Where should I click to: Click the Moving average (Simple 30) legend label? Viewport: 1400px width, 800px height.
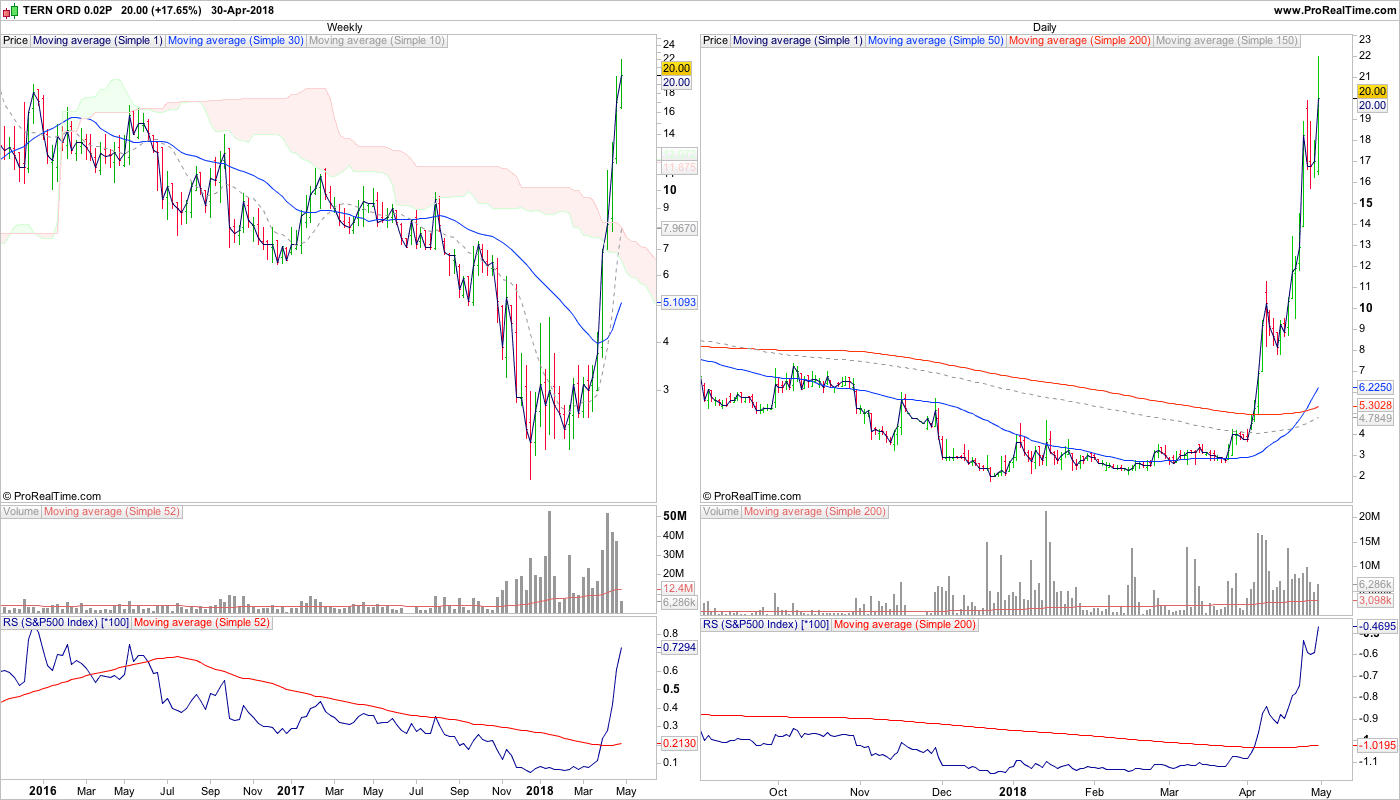coord(236,41)
